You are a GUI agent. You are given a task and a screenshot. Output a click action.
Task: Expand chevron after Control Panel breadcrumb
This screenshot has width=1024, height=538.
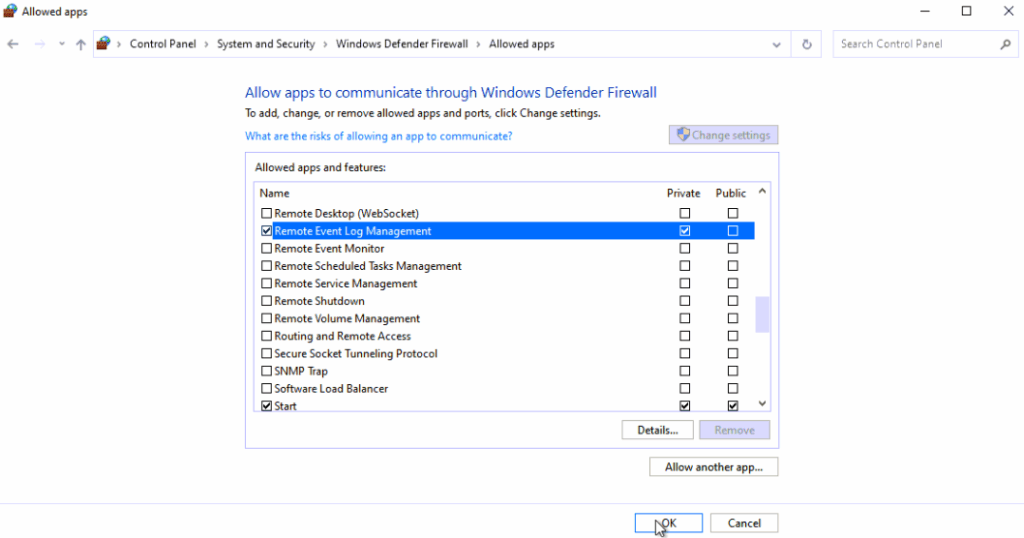[x=206, y=44]
